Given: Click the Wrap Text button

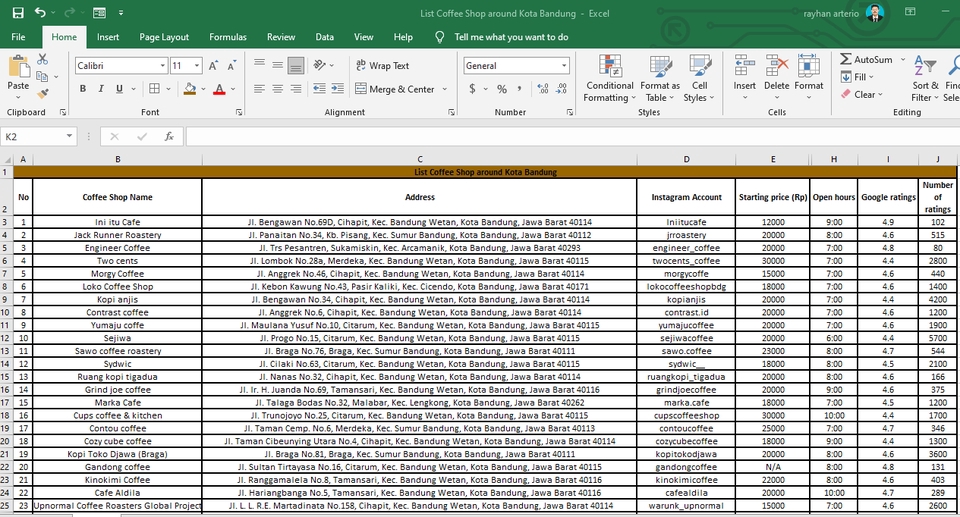Looking at the screenshot, I should pyautogui.click(x=383, y=65).
